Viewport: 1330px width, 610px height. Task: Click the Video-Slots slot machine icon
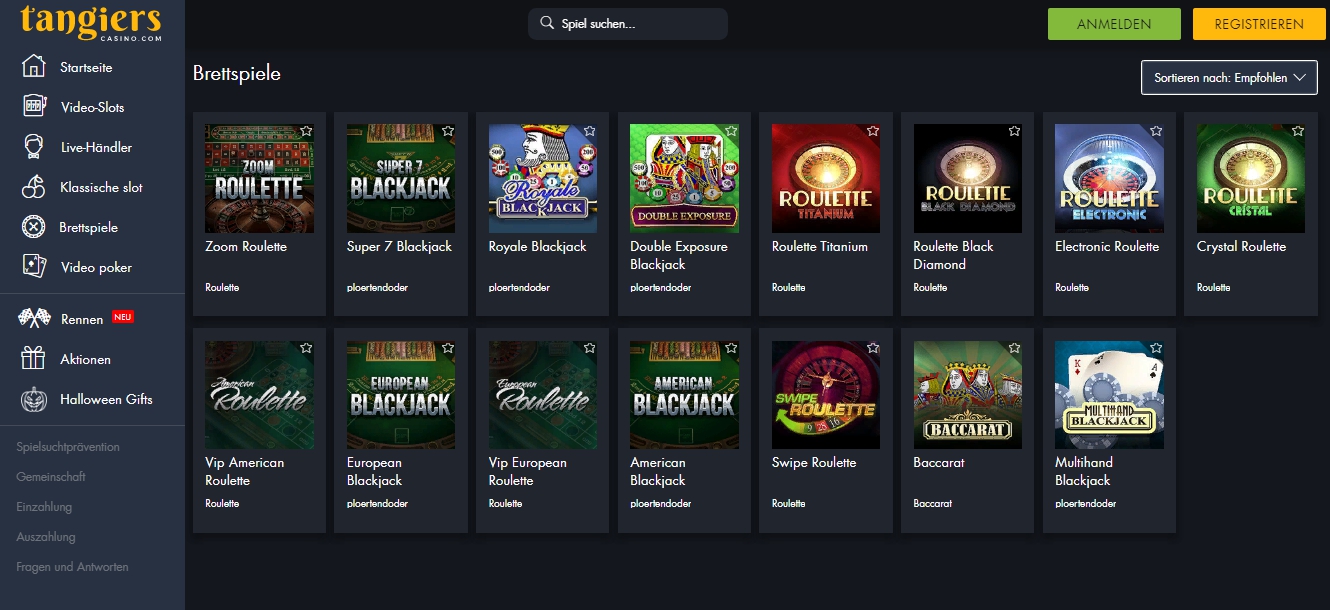pyautogui.click(x=33, y=107)
